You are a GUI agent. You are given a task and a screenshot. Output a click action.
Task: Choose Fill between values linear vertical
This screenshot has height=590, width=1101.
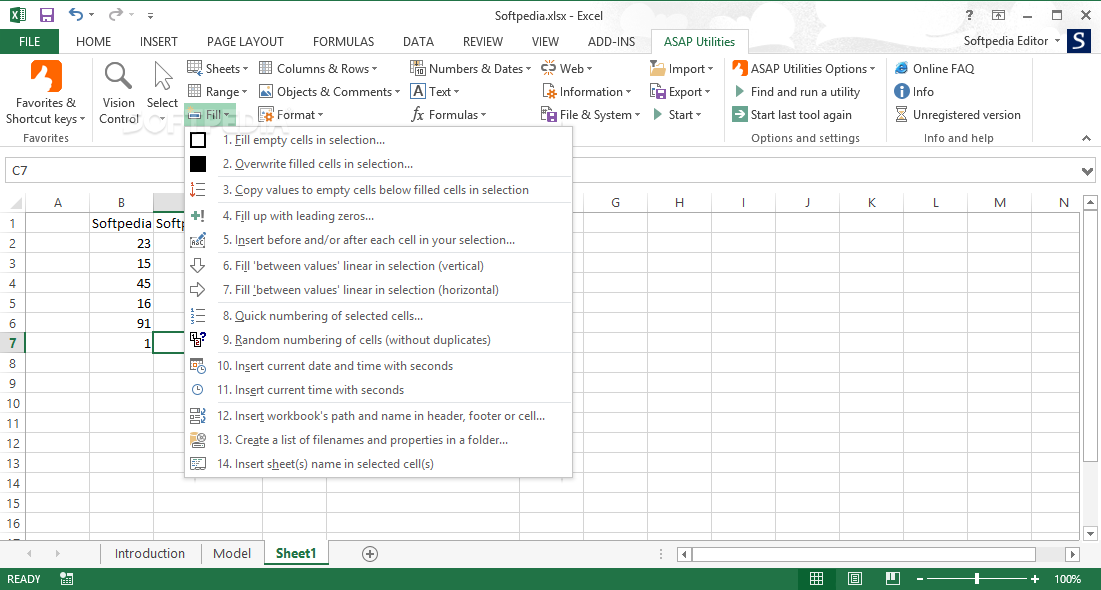(379, 266)
